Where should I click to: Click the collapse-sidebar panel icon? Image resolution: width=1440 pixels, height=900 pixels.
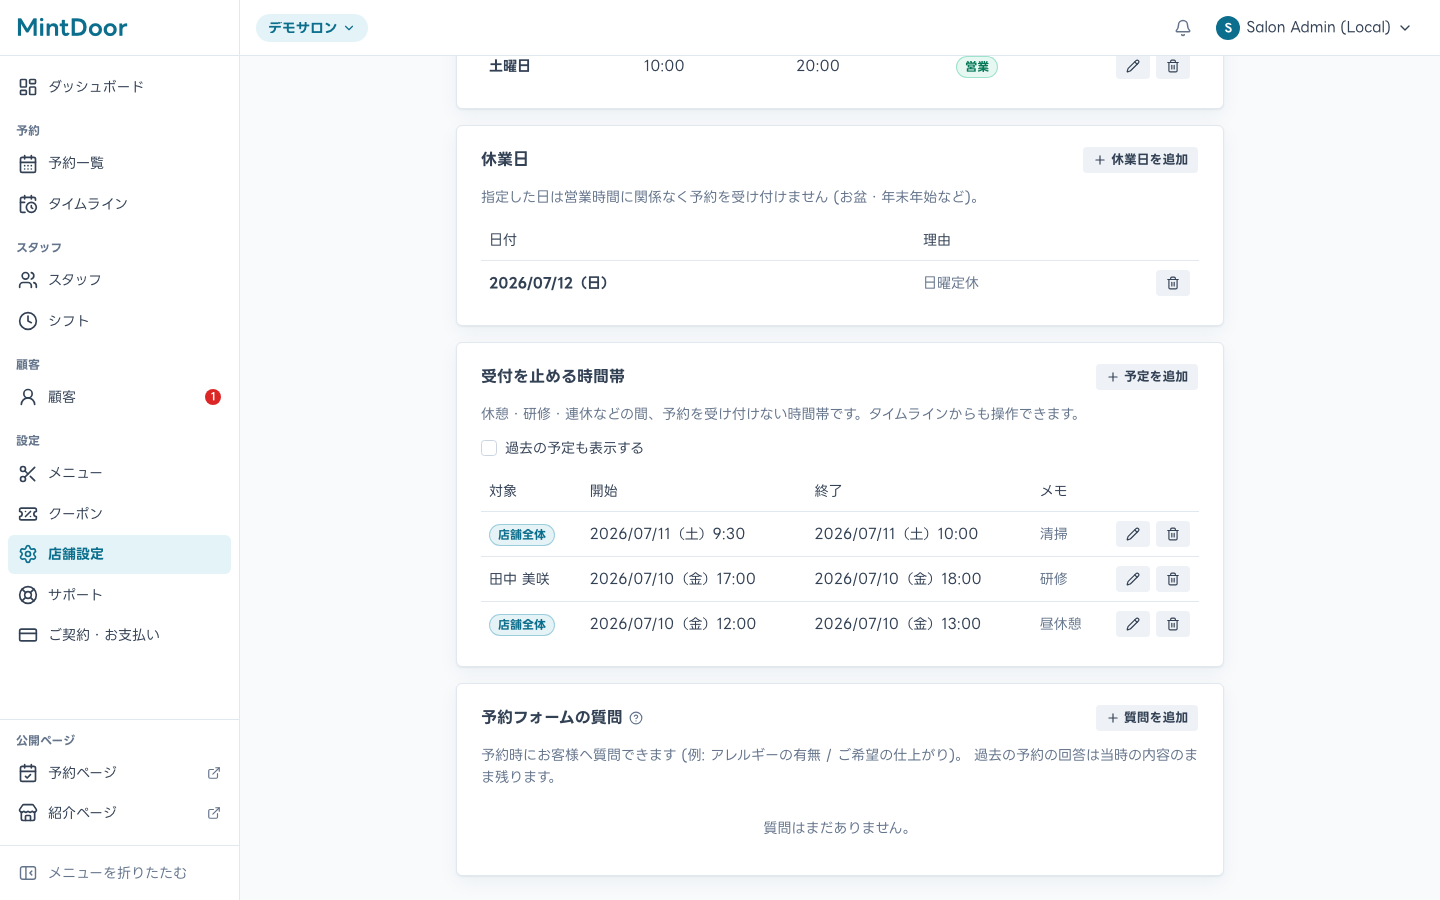28,873
